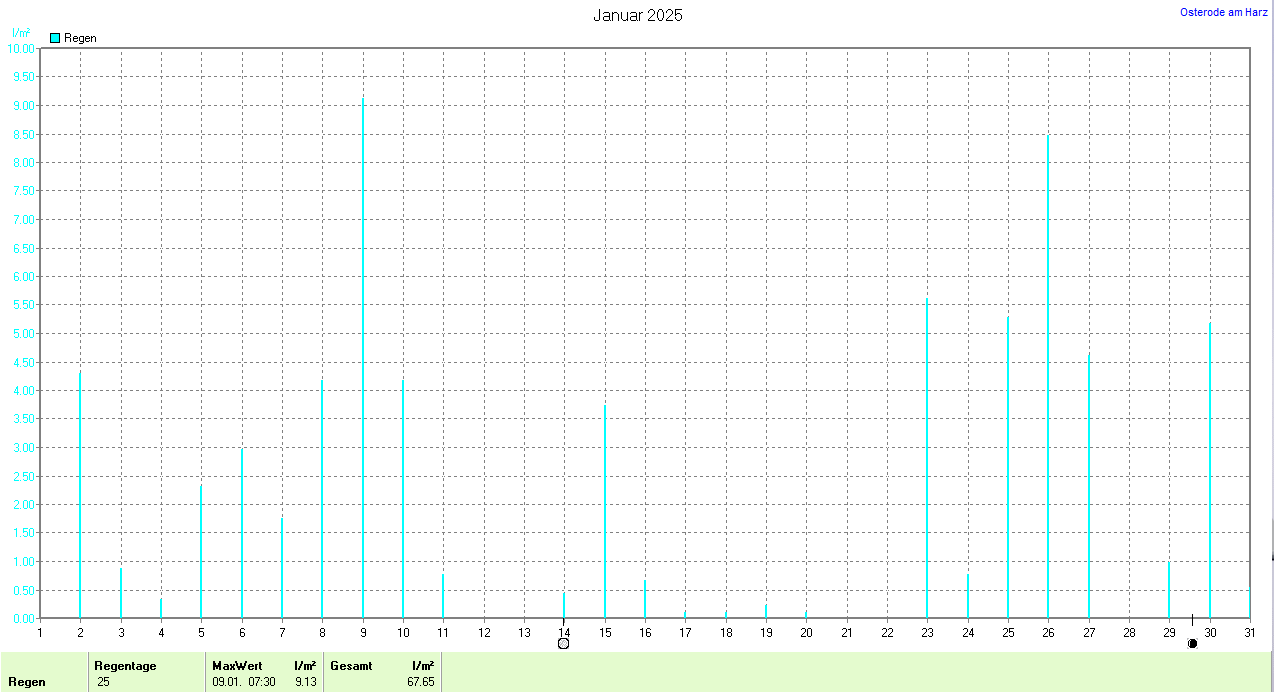Click the cyan Regen legend square
This screenshot has height=692, width=1274.
tap(56, 38)
